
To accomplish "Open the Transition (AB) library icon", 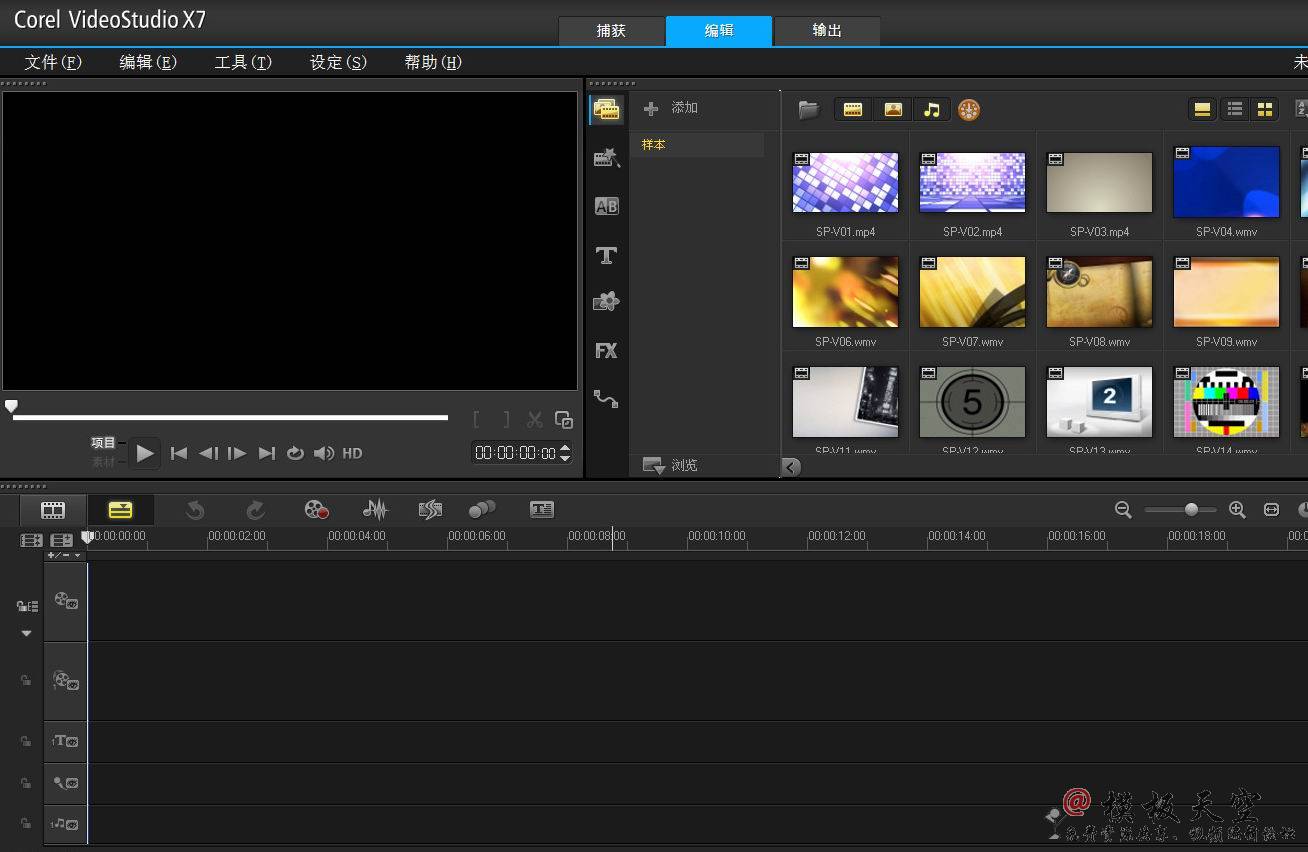I will coord(607,206).
